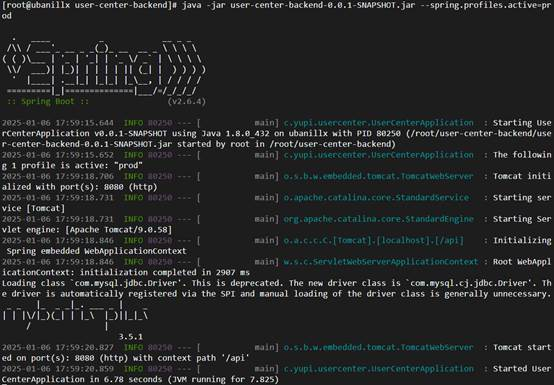The width and height of the screenshot is (554, 385).
Task: Click "Spring embedded WebApplicationContext"
Action: [x=97, y=251]
